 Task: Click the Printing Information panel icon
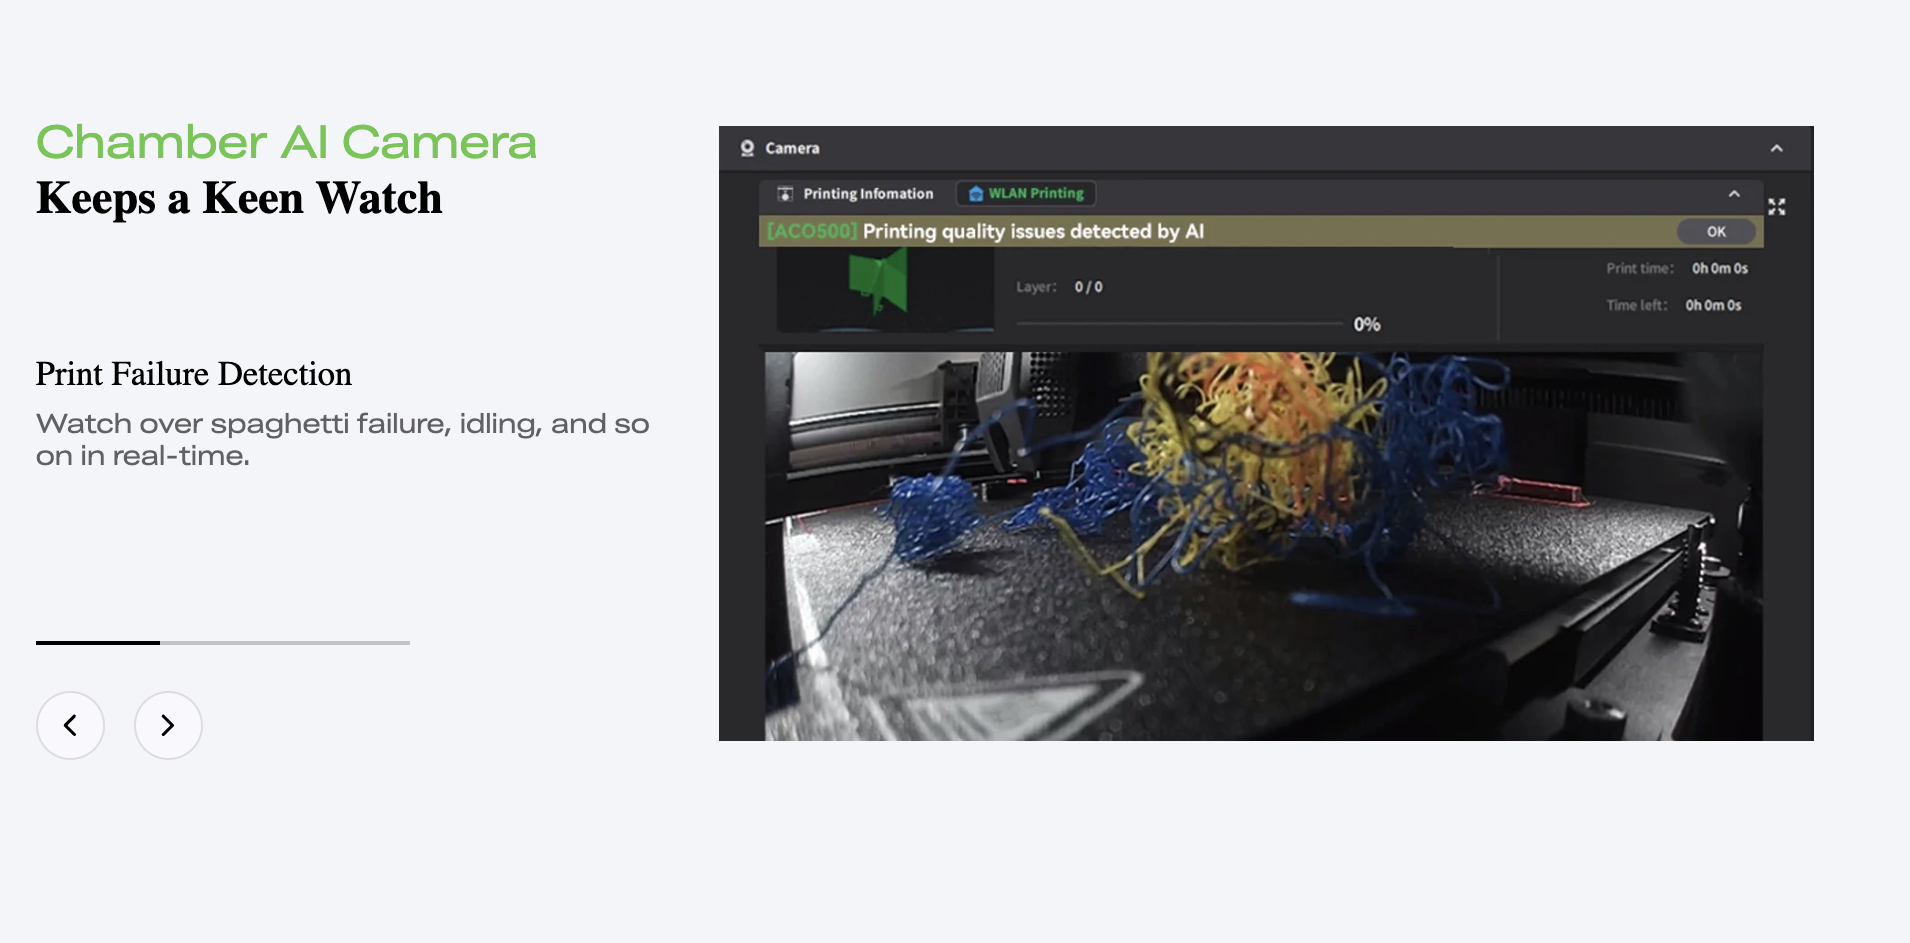pyautogui.click(x=785, y=194)
